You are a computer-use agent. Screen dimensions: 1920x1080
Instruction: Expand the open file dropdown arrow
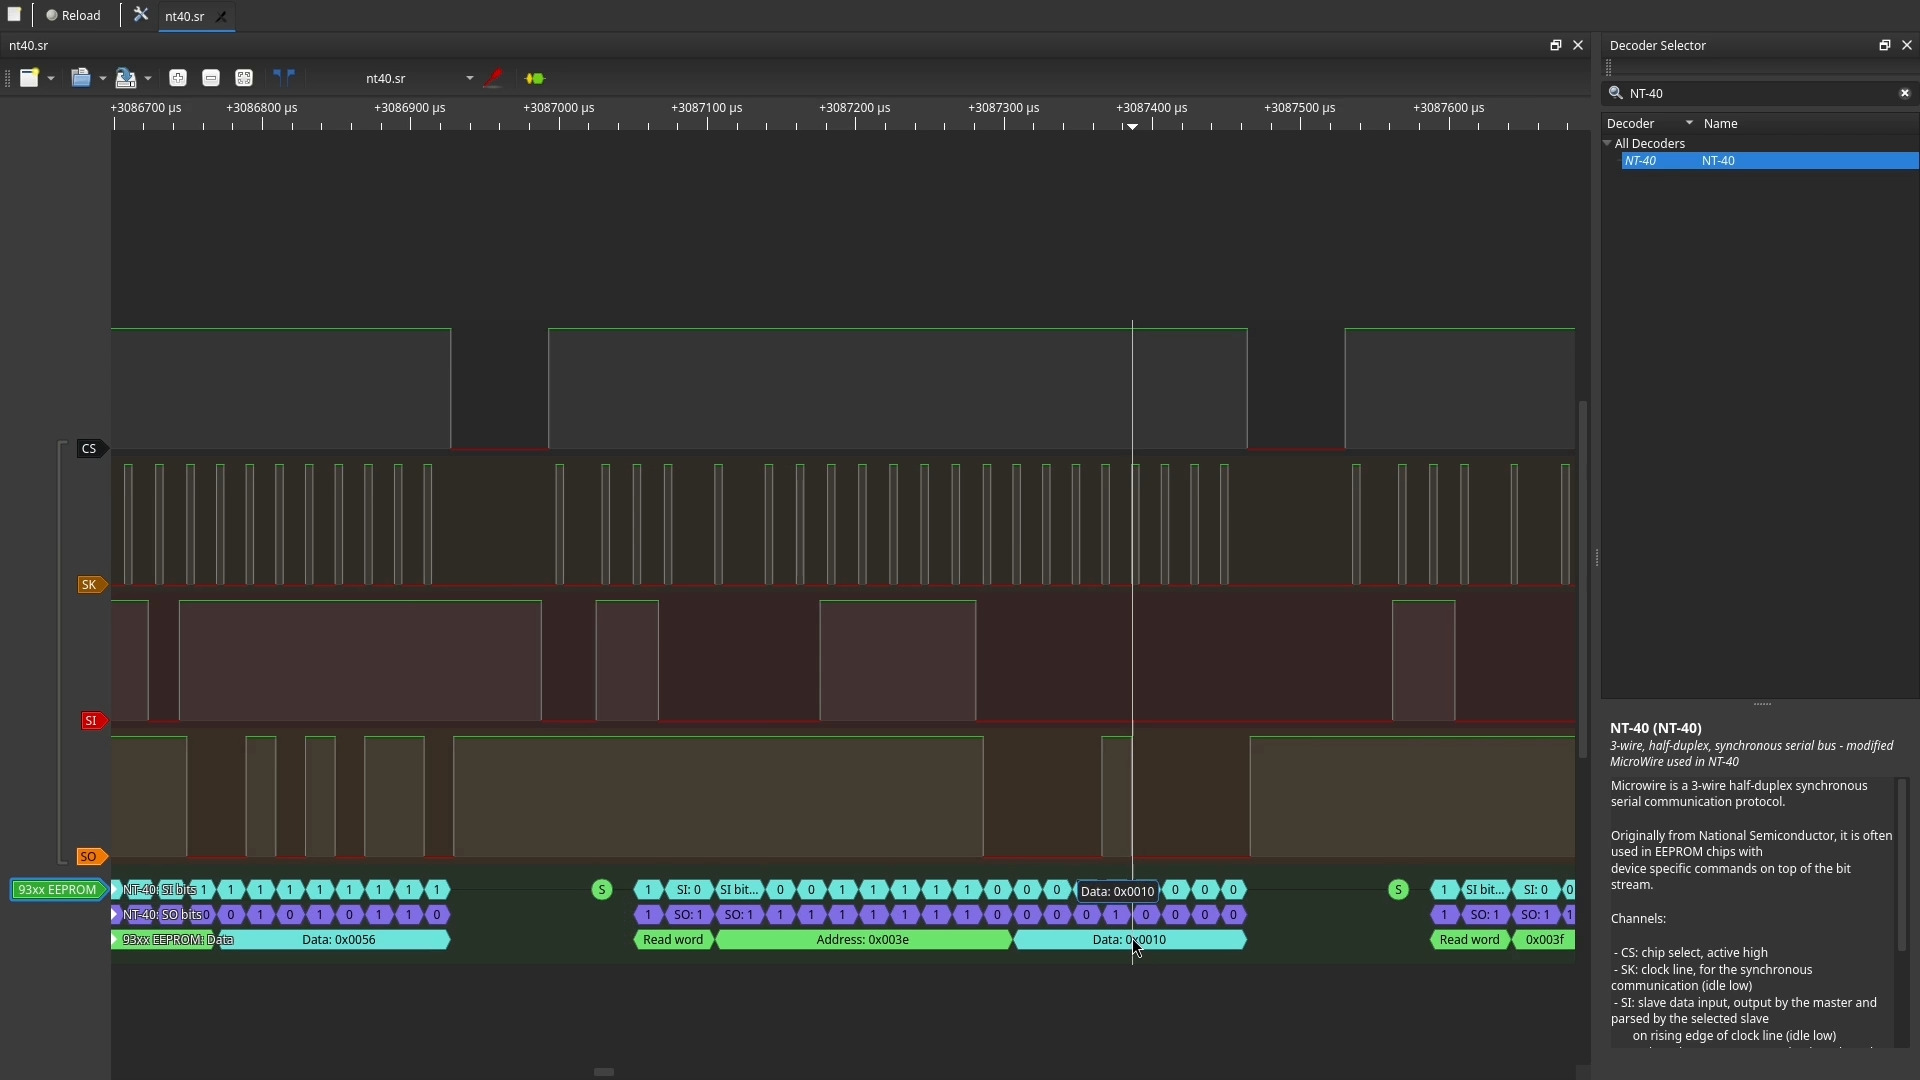(102, 78)
